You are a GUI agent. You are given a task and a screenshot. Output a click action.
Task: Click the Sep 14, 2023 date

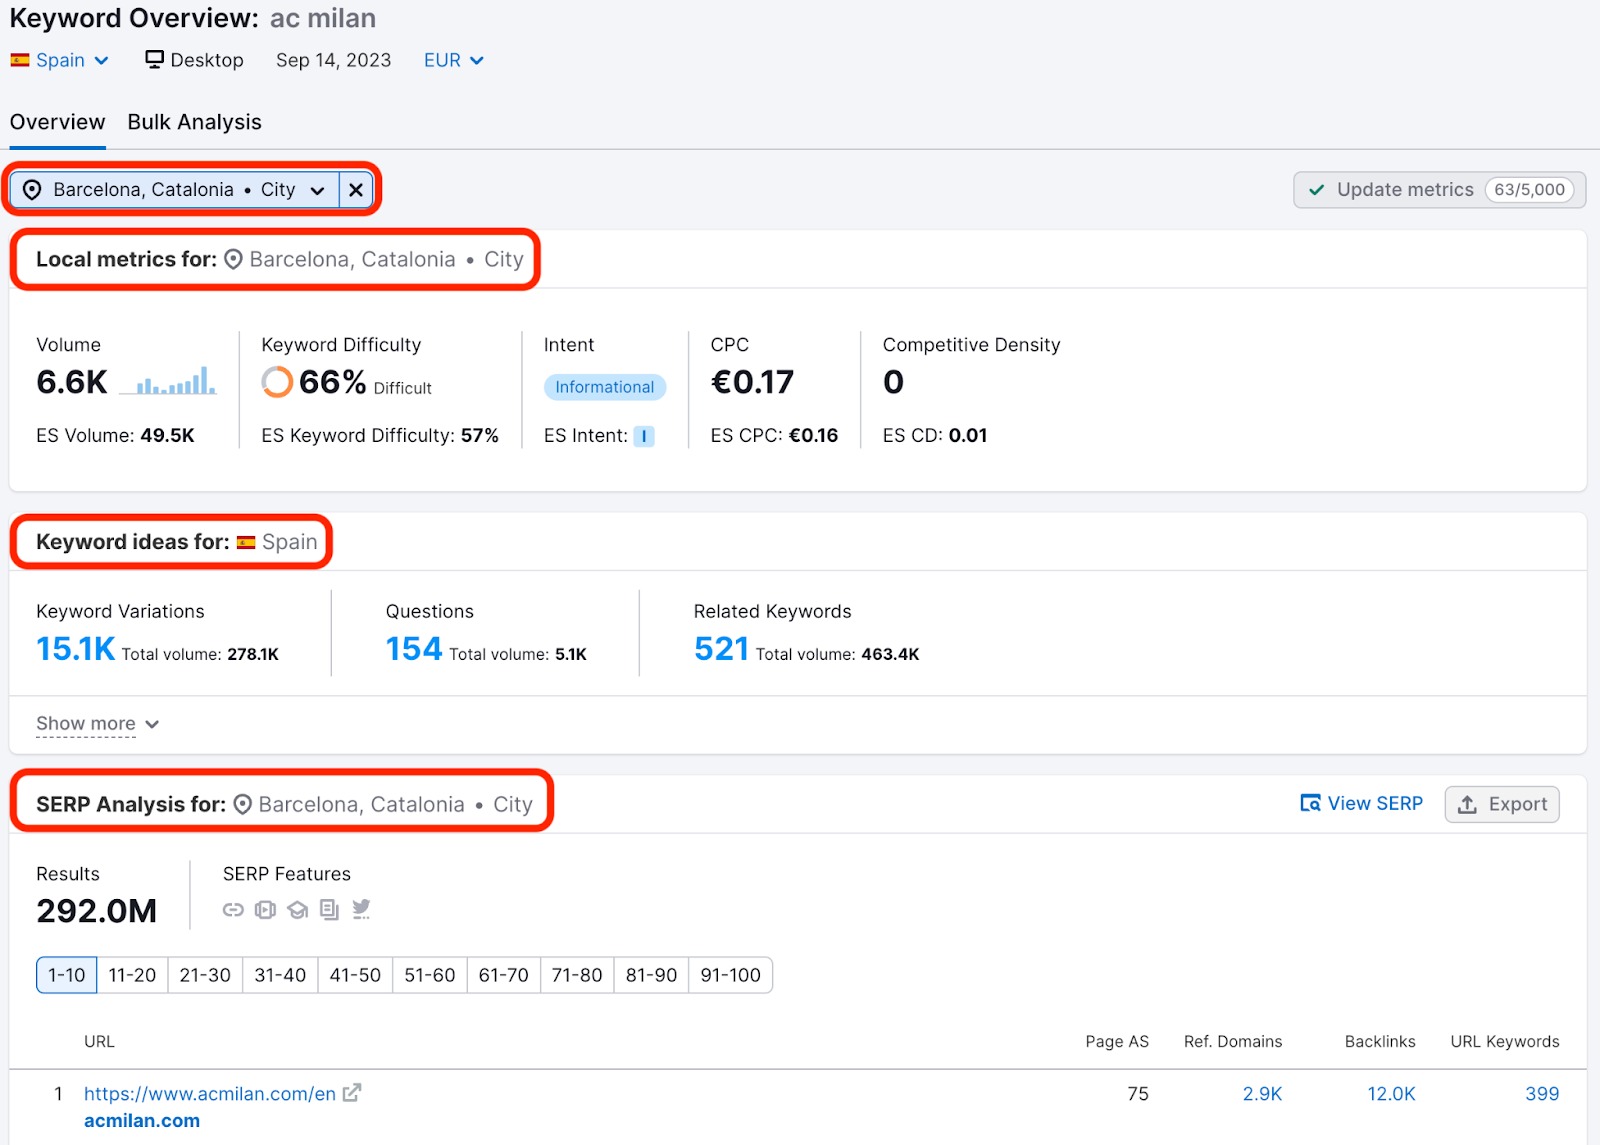[x=333, y=60]
